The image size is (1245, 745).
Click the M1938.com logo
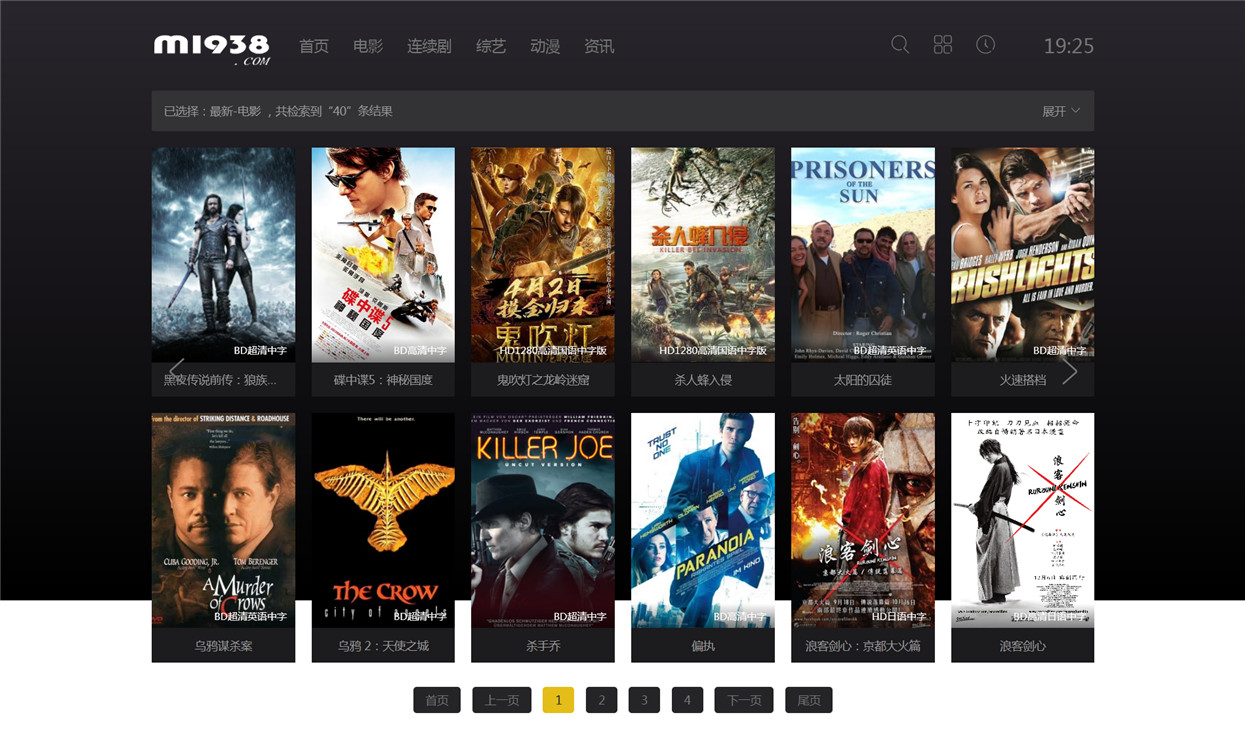click(x=212, y=49)
